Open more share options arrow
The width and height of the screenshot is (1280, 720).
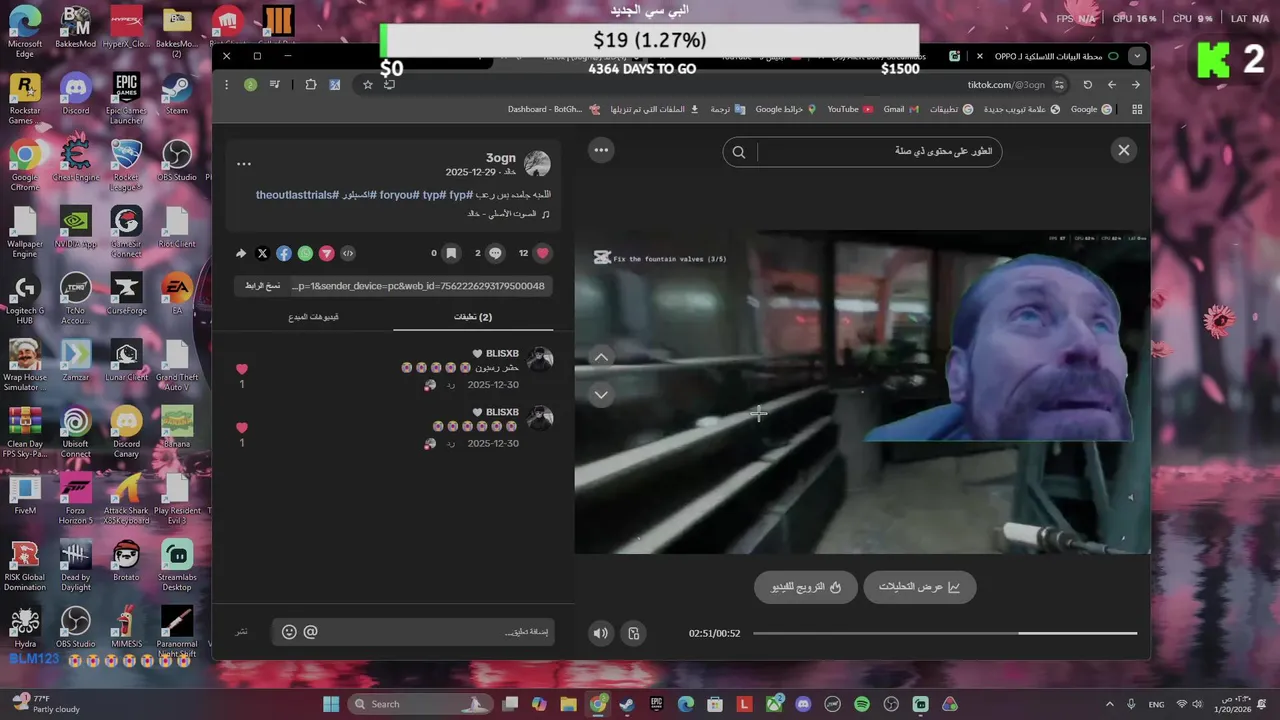click(x=241, y=253)
